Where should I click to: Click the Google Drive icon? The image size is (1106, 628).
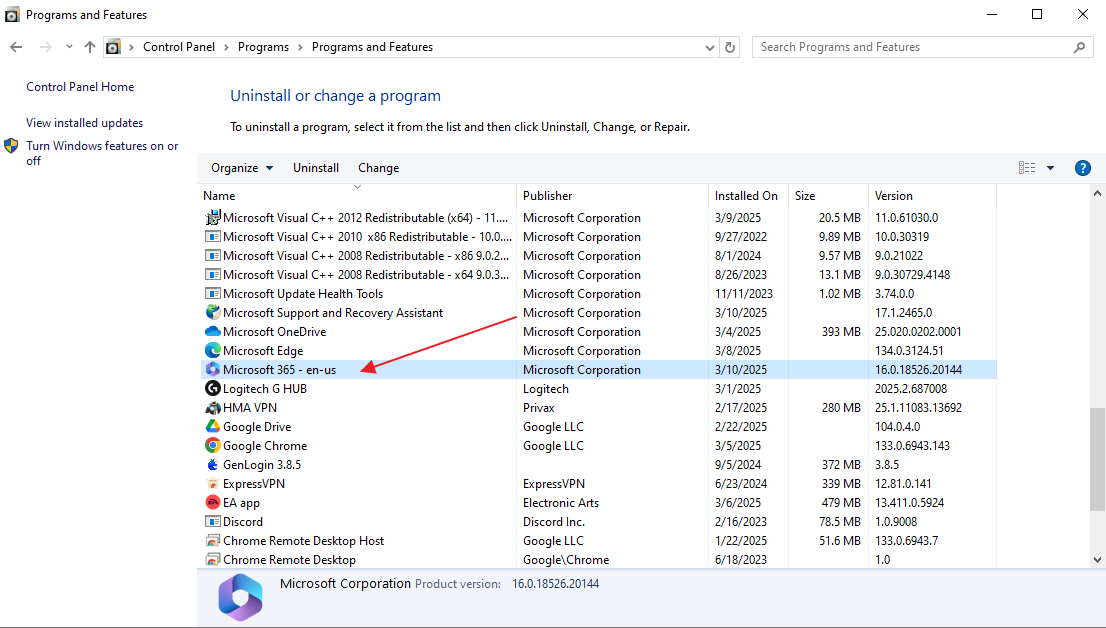pos(212,427)
